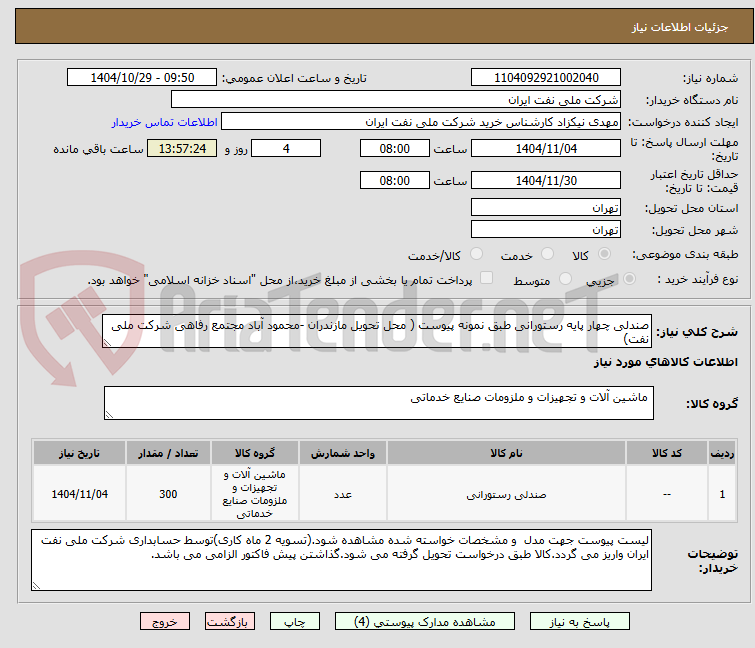Click the تاریخ نیاز column header
This screenshot has height=648, width=755.
79,453
